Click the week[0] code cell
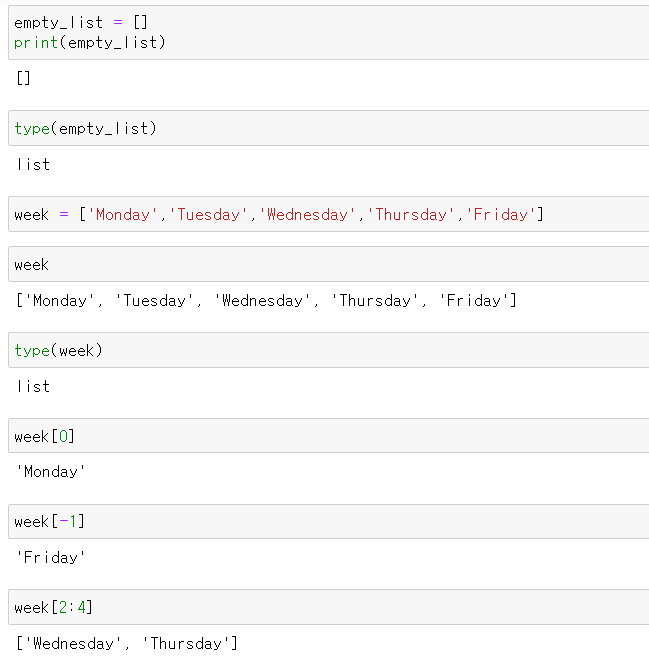Image resolution: width=649 pixels, height=672 pixels. click(x=328, y=436)
